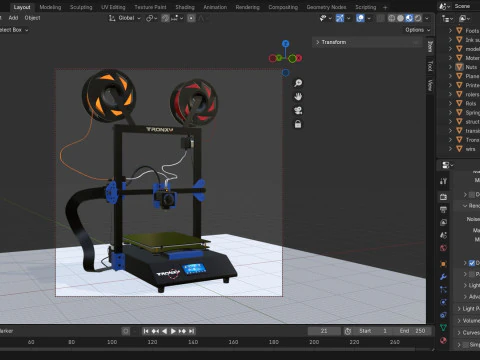This screenshot has height=360, width=480.
Task: Play the animation forward
Action: click(173, 331)
